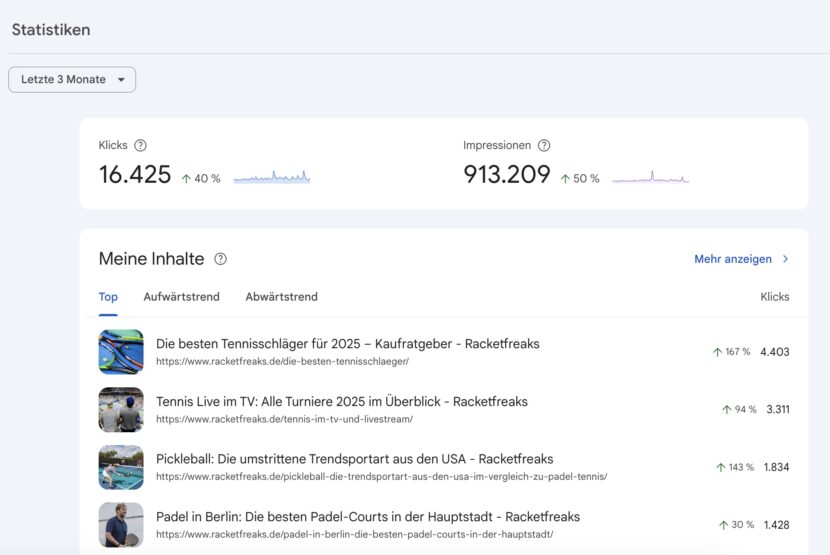Click the Pickleball article title
This screenshot has height=555, width=830.
(x=355, y=459)
